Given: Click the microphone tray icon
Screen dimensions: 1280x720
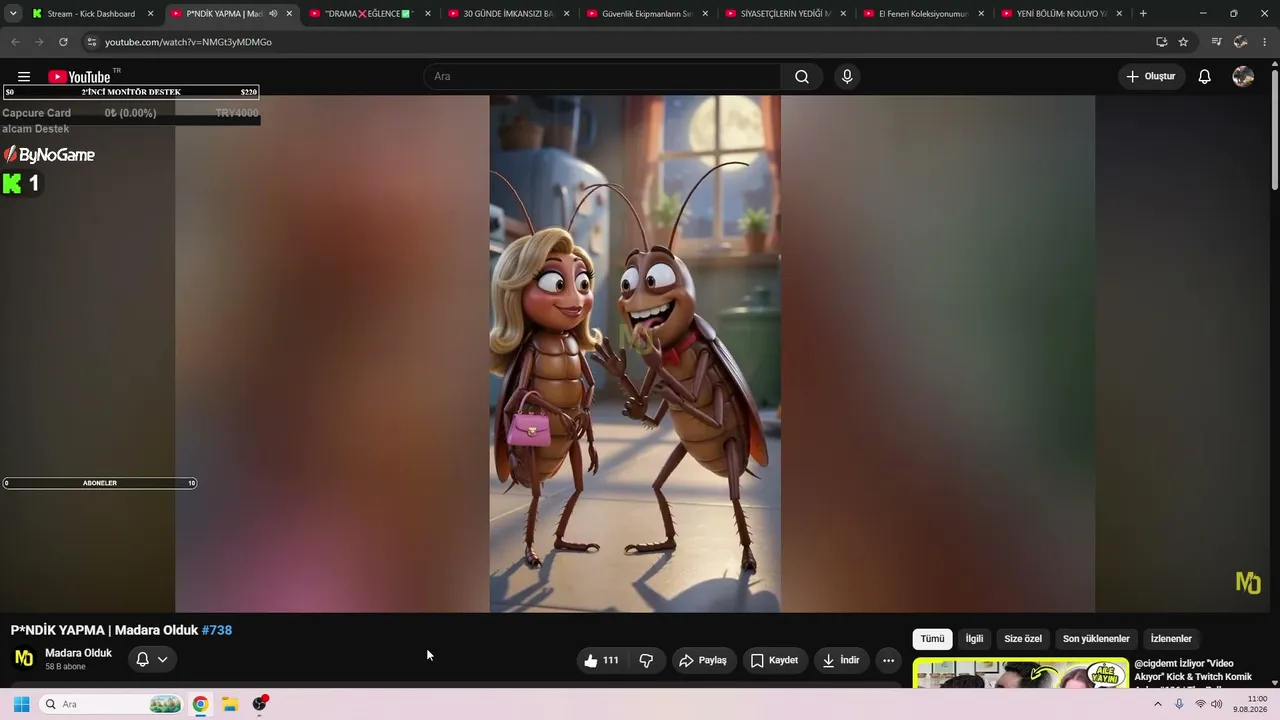Looking at the screenshot, I should 1179,704.
